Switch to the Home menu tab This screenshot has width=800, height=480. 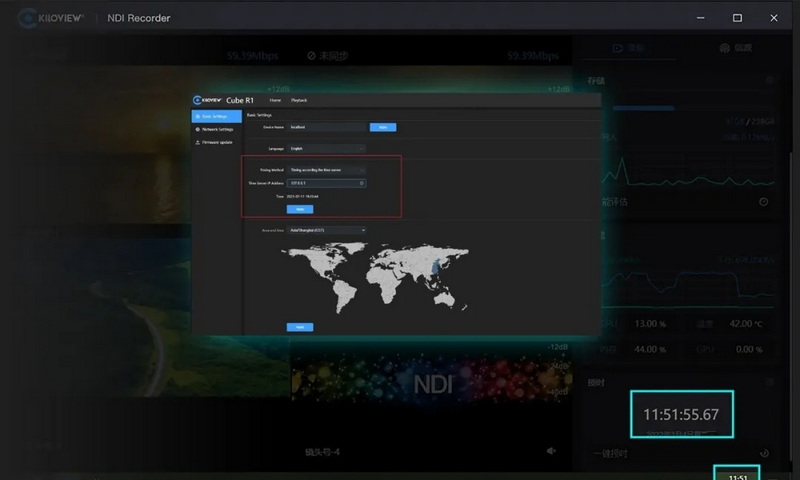[275, 101]
